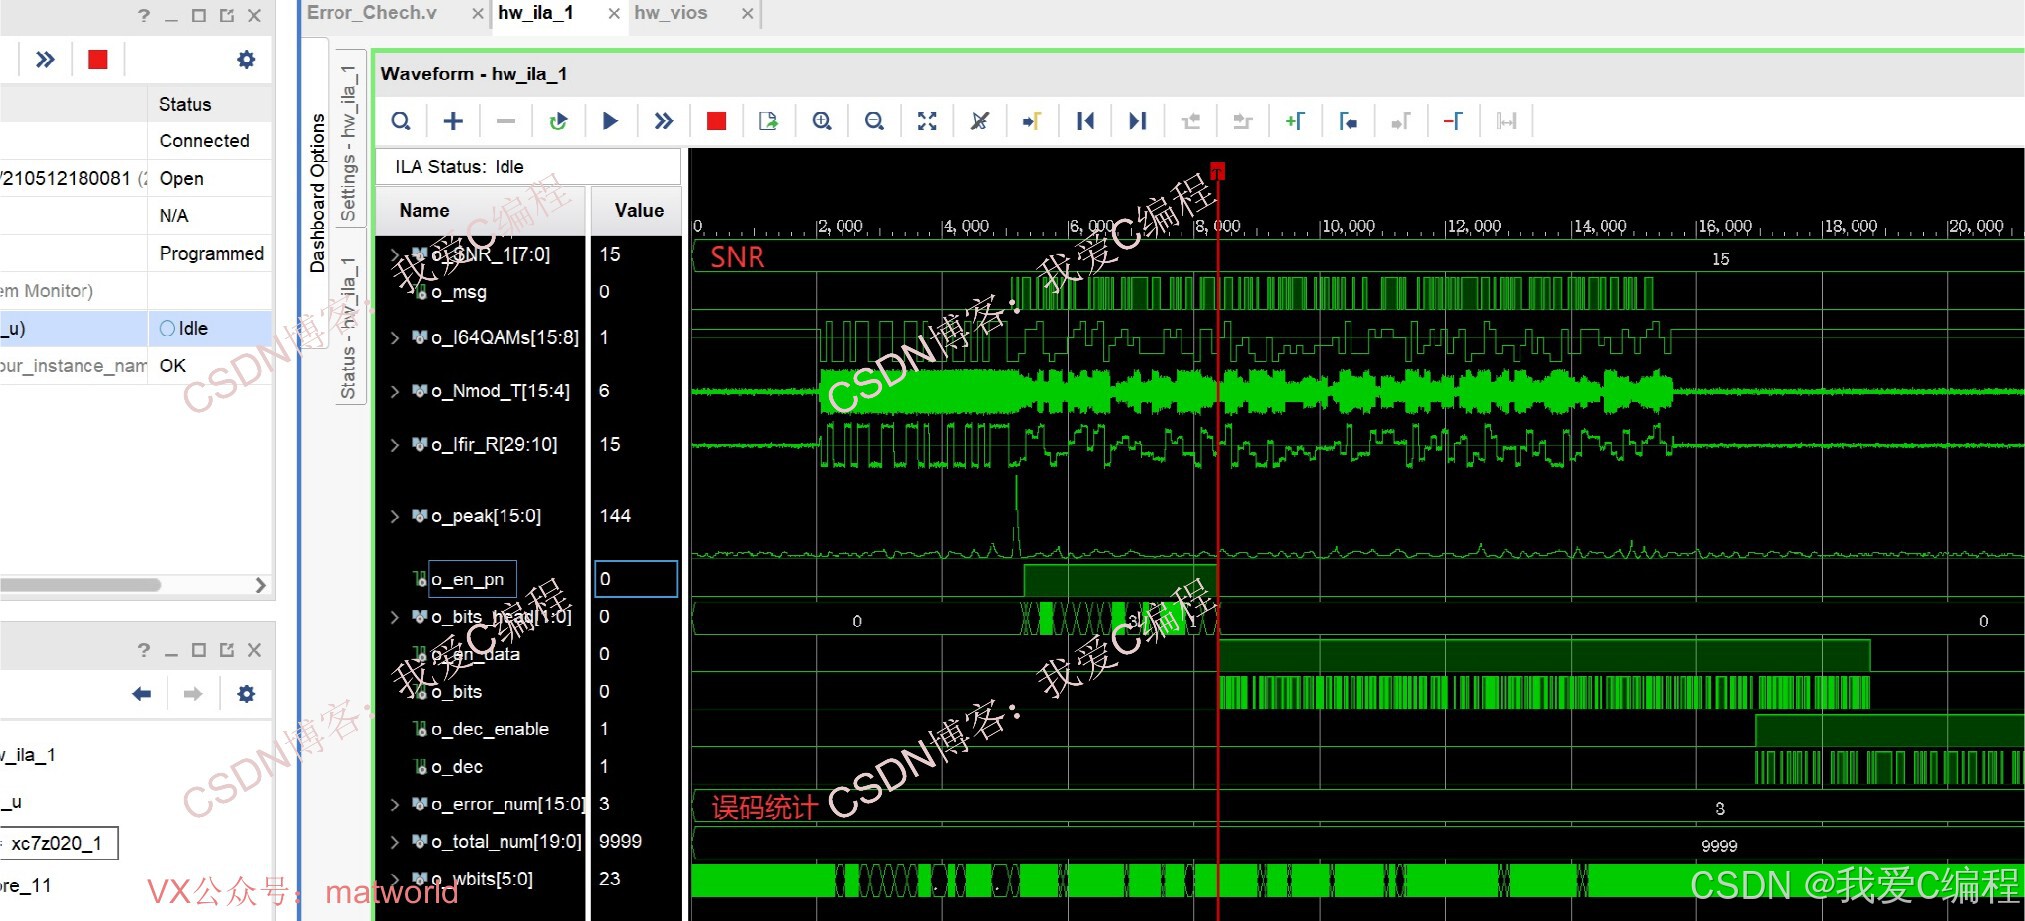The width and height of the screenshot is (2025, 921).
Task: Enable auto re-trigger mode
Action: pos(559,120)
